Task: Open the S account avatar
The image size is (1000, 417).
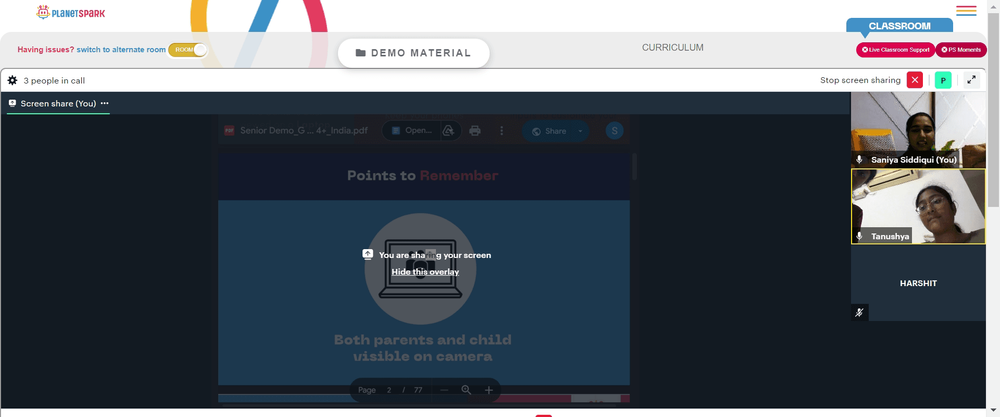Action: [x=614, y=131]
